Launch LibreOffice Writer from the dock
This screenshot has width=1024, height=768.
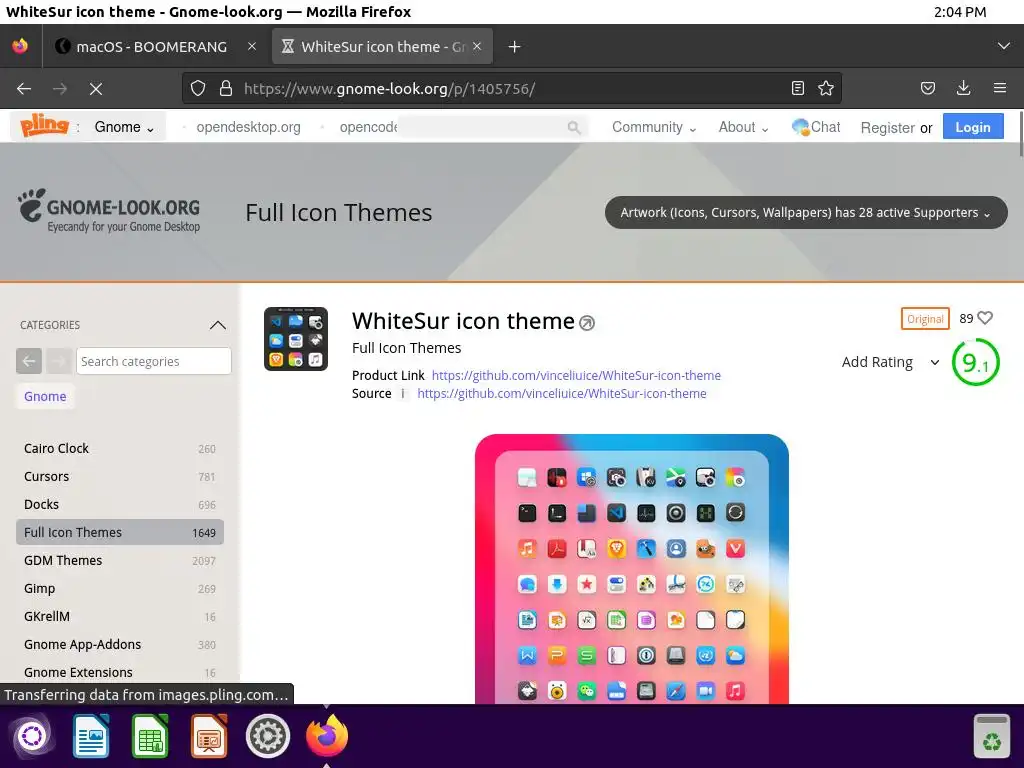91,736
